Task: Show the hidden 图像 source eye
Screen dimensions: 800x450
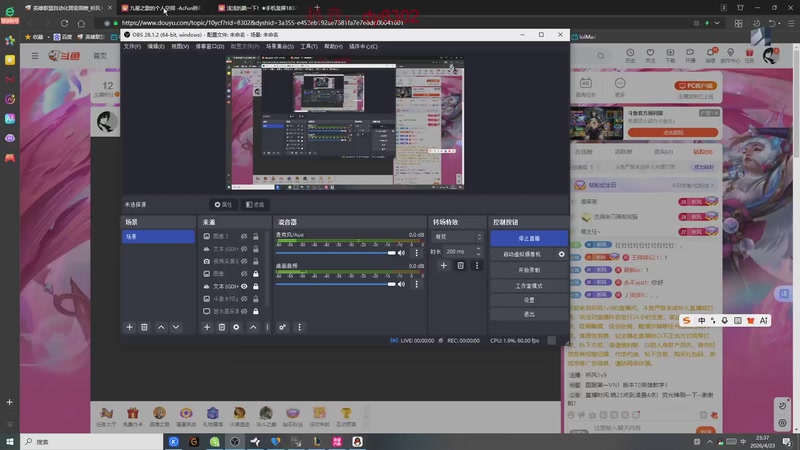Action: (244, 274)
